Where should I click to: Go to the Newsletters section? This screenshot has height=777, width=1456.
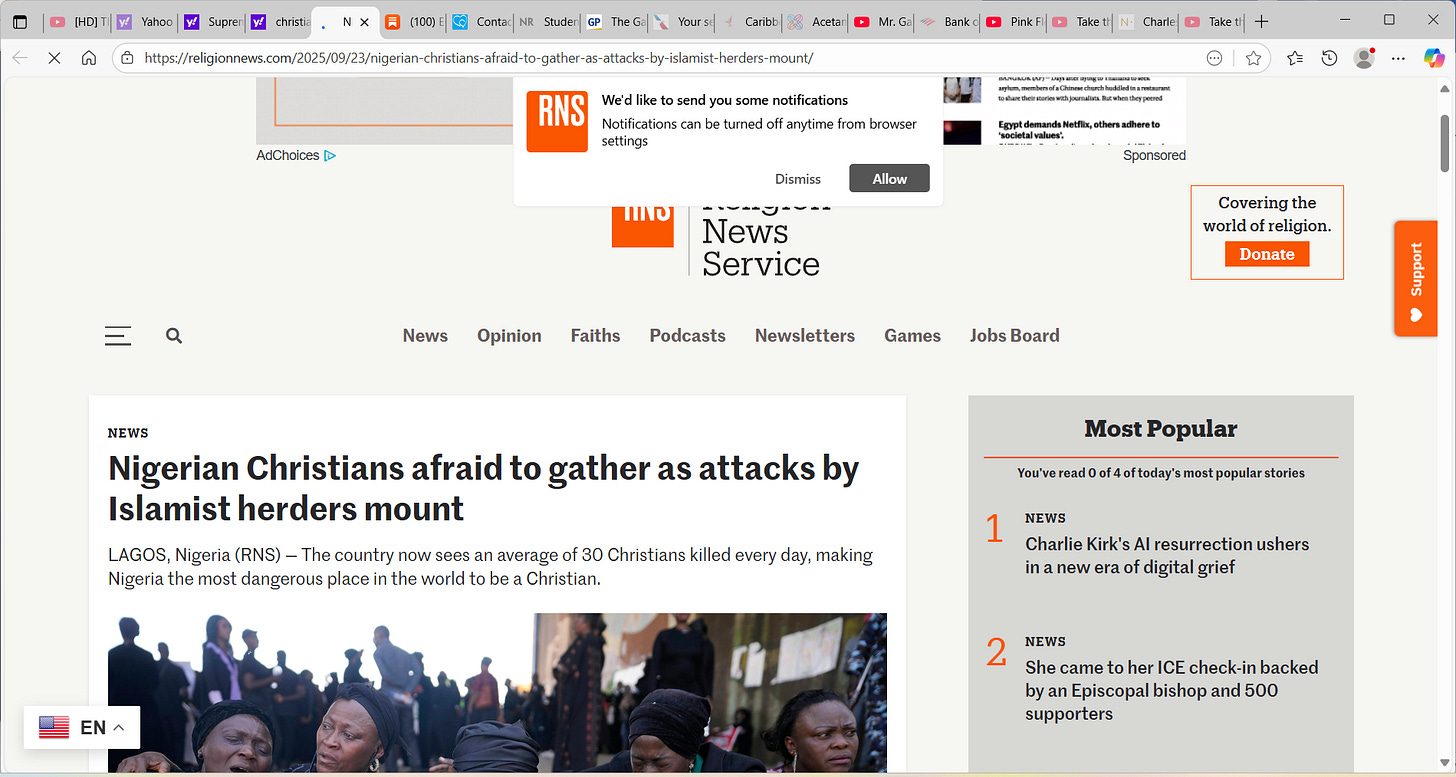click(x=805, y=336)
